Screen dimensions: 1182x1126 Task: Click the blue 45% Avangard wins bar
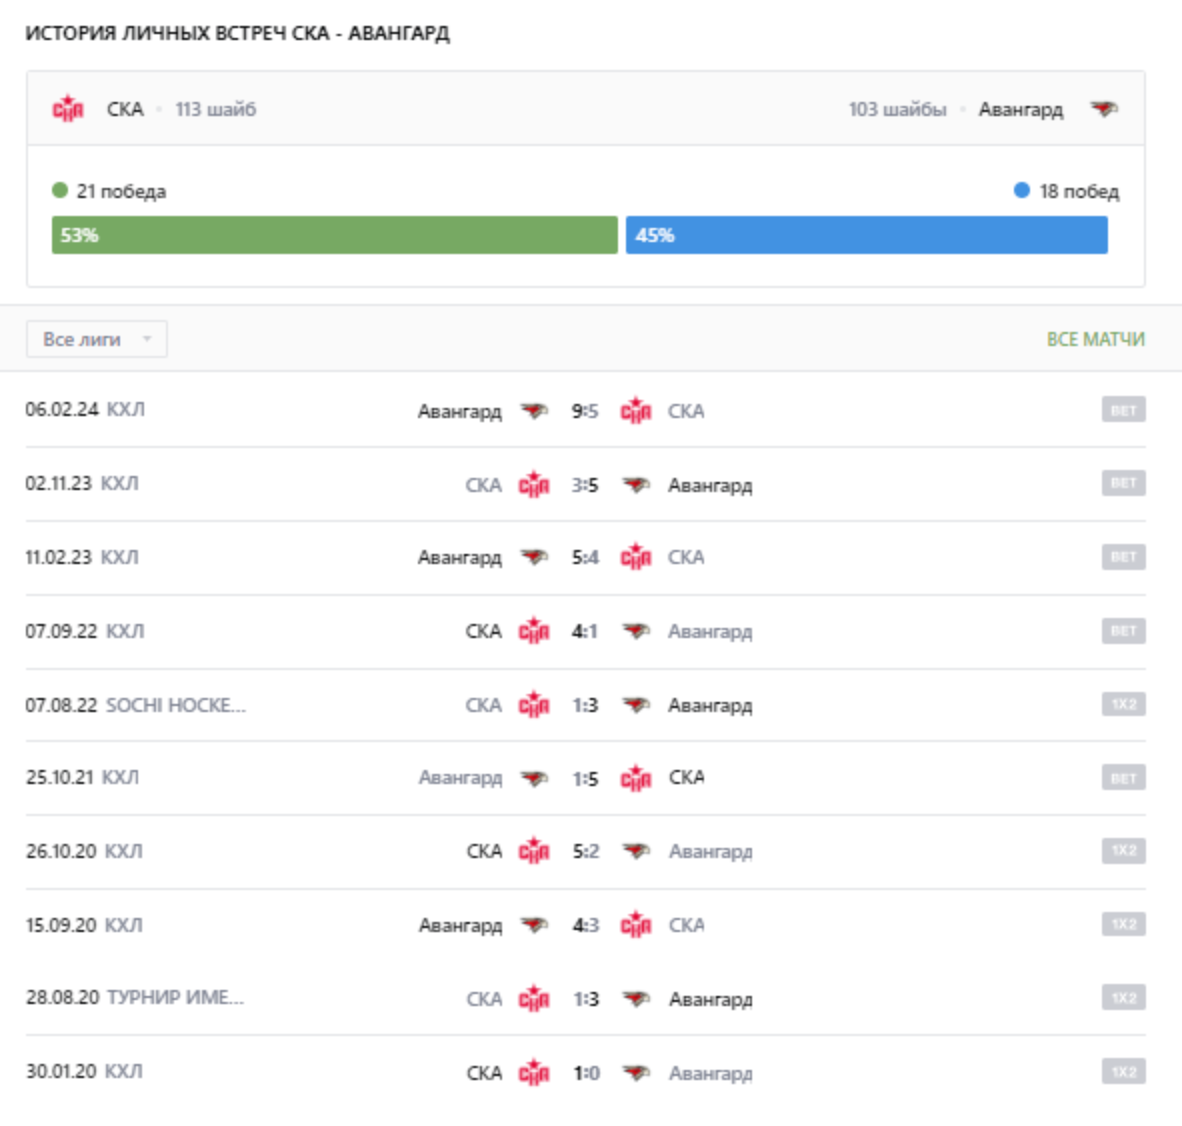click(866, 236)
